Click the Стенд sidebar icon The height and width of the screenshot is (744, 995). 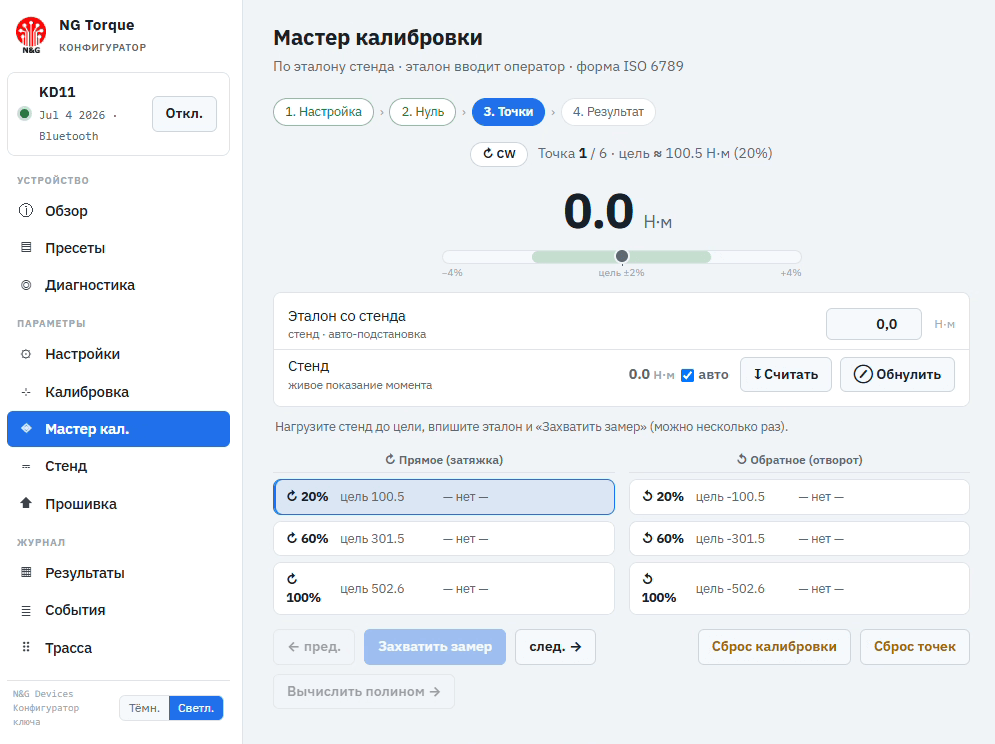coord(26,466)
